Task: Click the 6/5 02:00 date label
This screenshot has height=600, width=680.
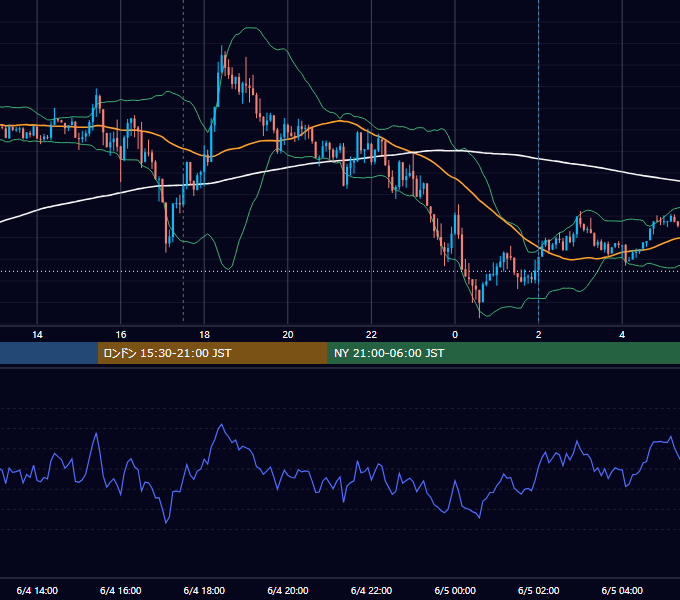Action: [x=539, y=590]
